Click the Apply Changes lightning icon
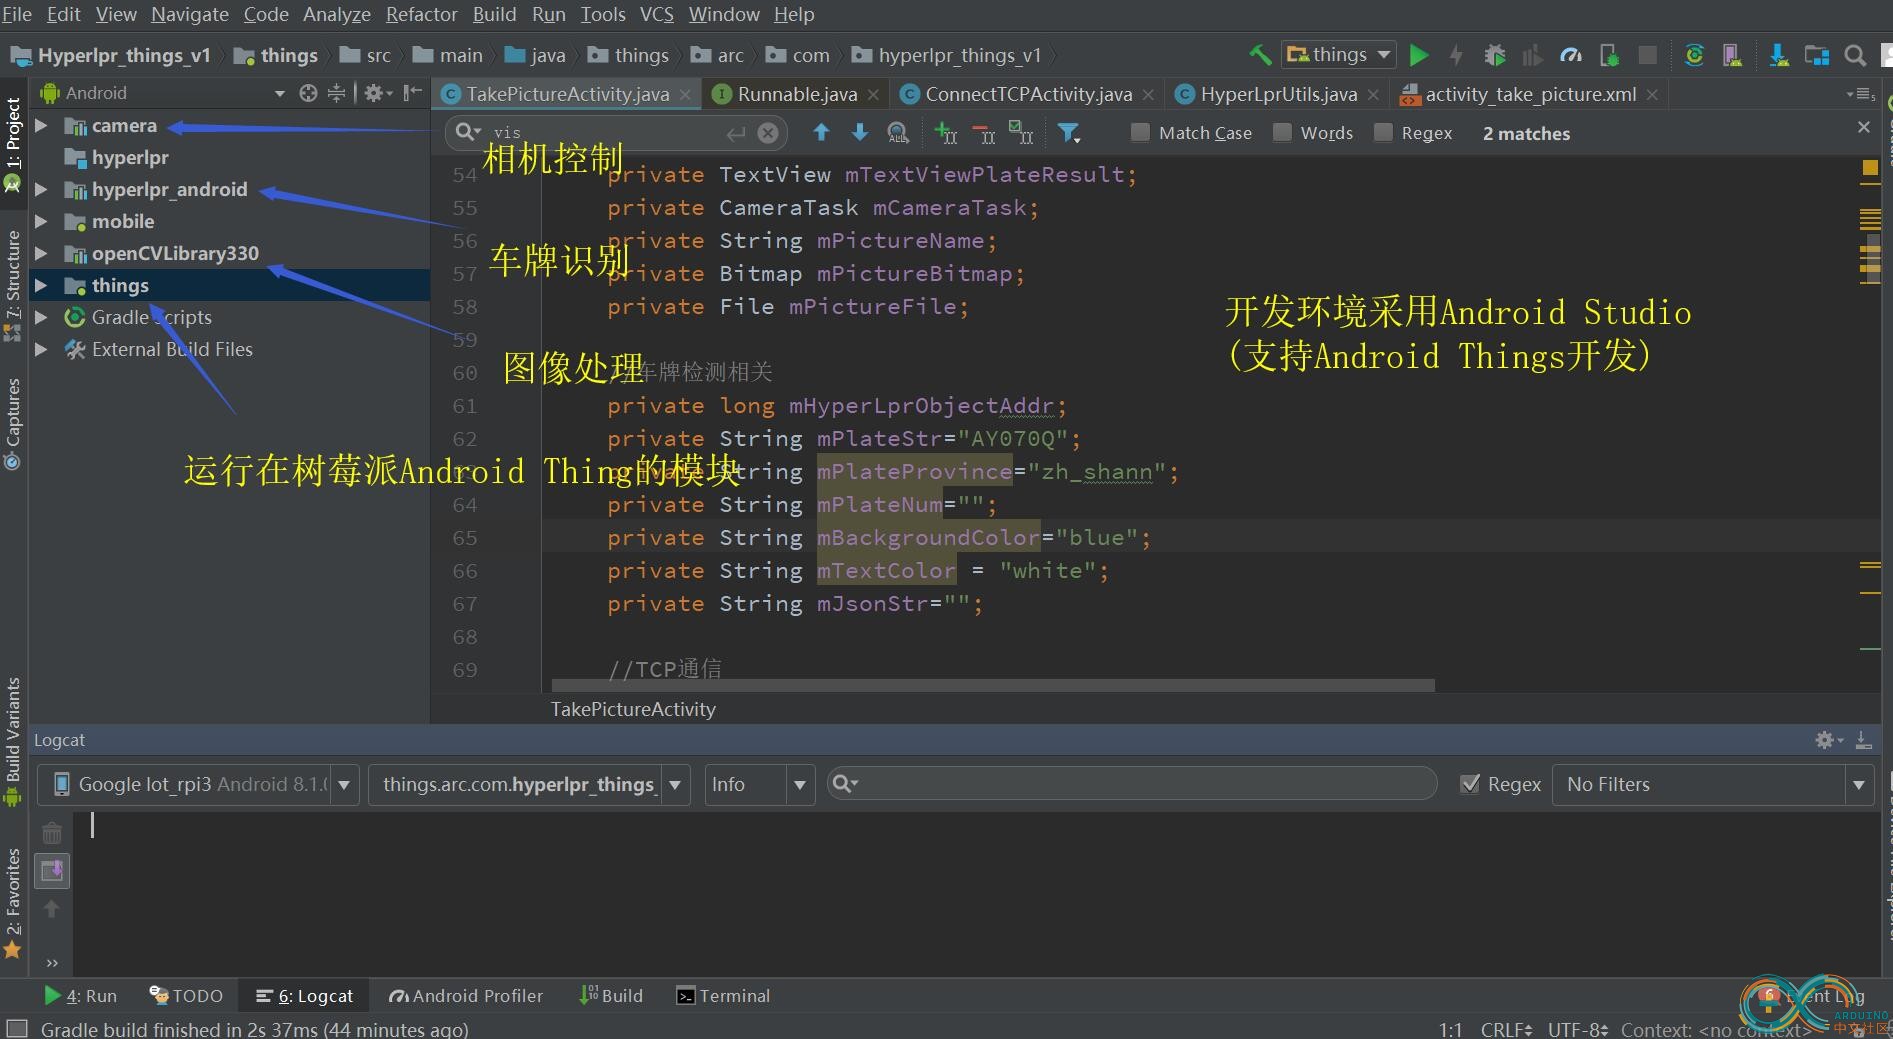The width and height of the screenshot is (1893, 1039). (1456, 55)
